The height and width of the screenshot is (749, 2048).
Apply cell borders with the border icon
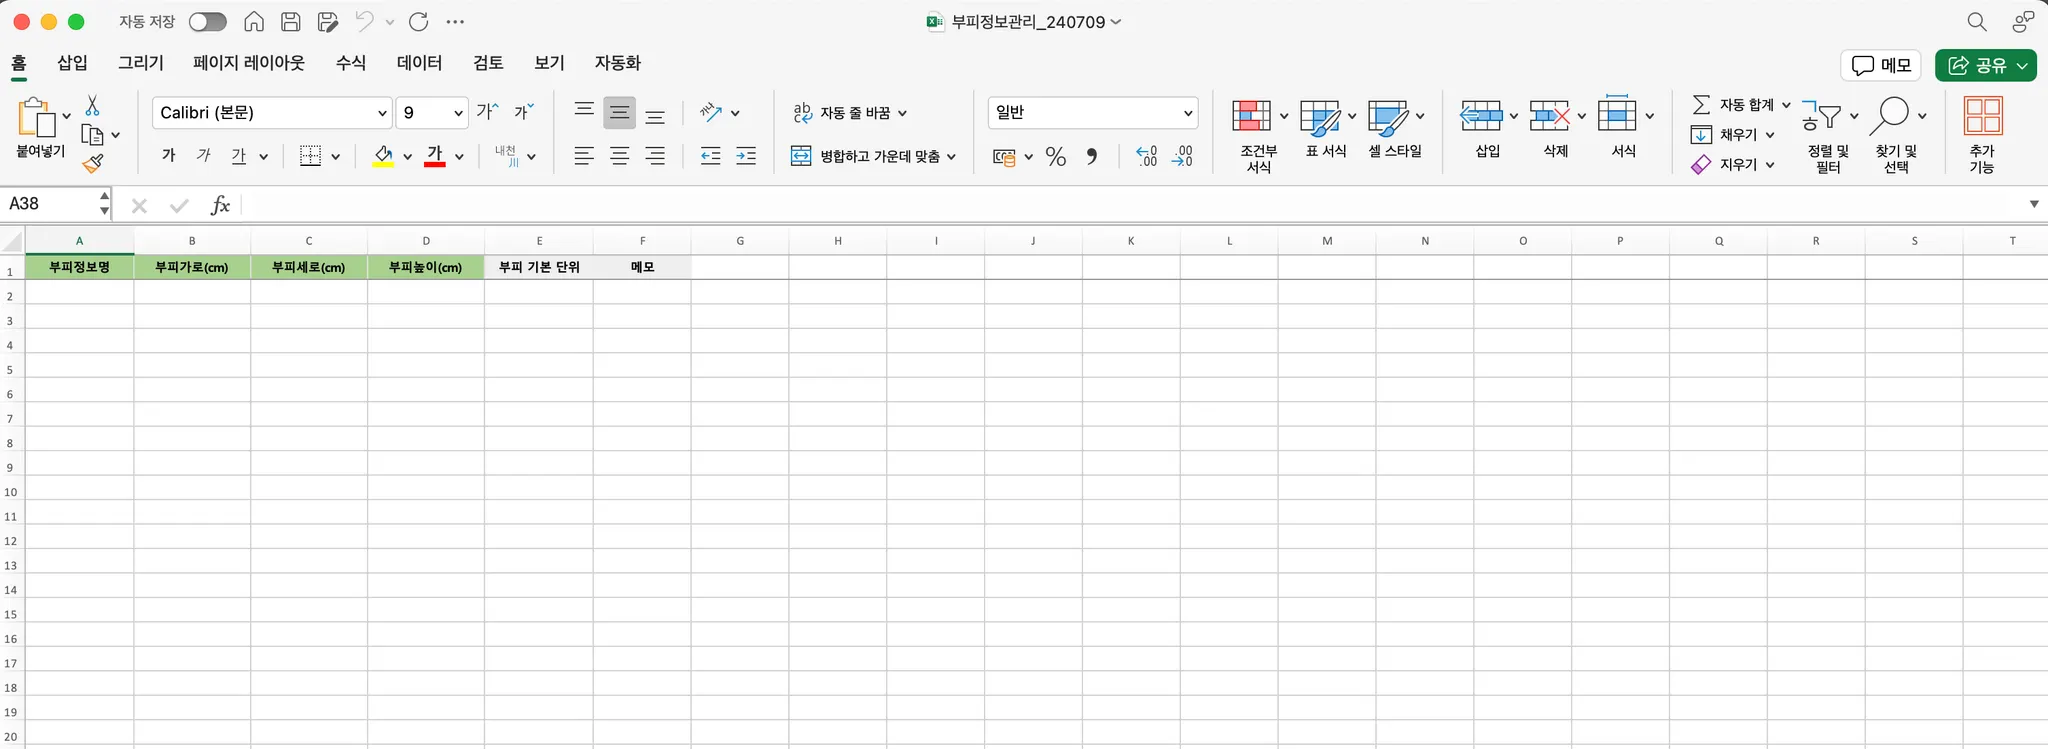coord(310,156)
